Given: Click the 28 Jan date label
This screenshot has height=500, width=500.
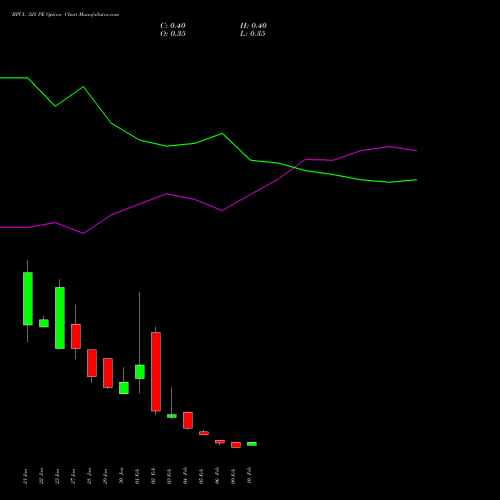Looking at the screenshot, I should [x=90, y=476].
